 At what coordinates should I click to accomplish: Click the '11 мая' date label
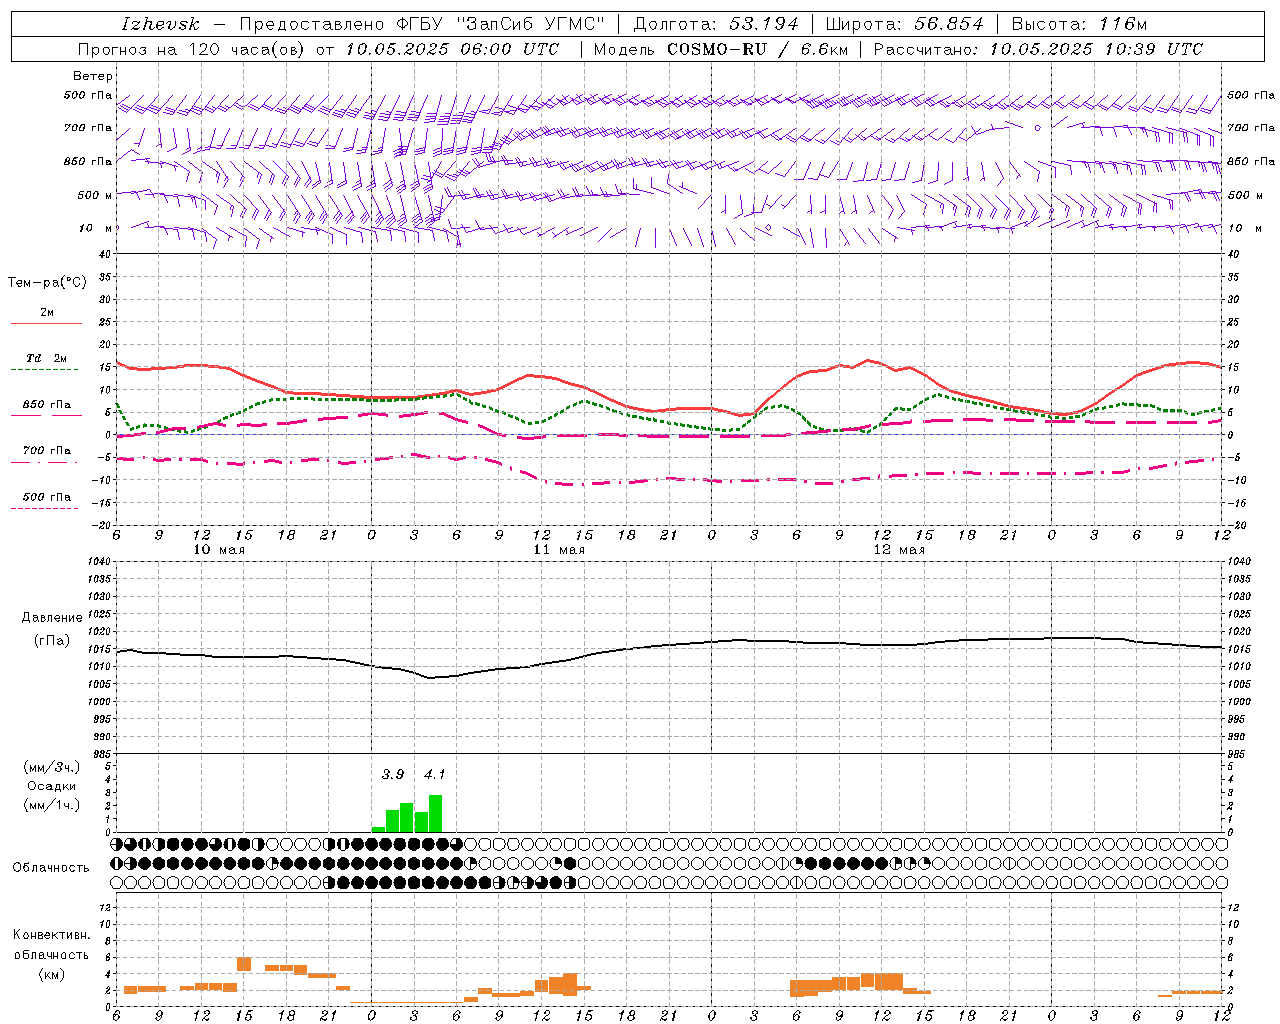(x=559, y=550)
